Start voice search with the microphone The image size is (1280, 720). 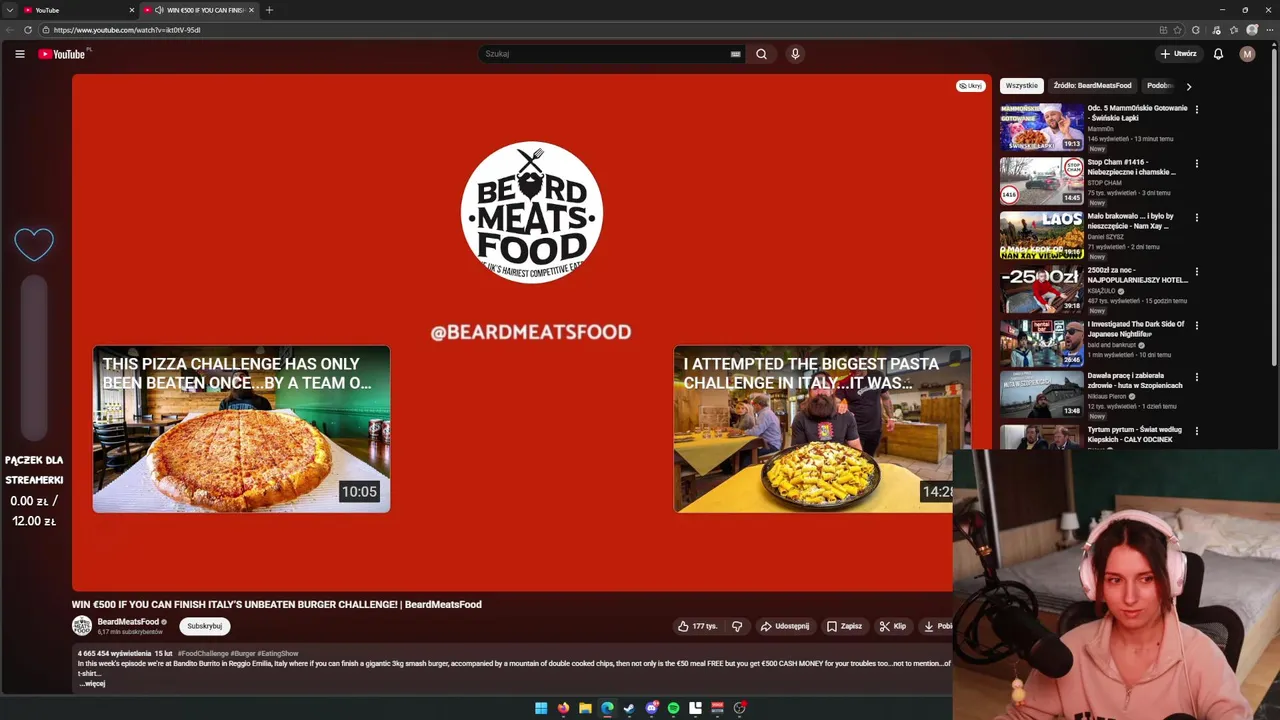coord(795,54)
